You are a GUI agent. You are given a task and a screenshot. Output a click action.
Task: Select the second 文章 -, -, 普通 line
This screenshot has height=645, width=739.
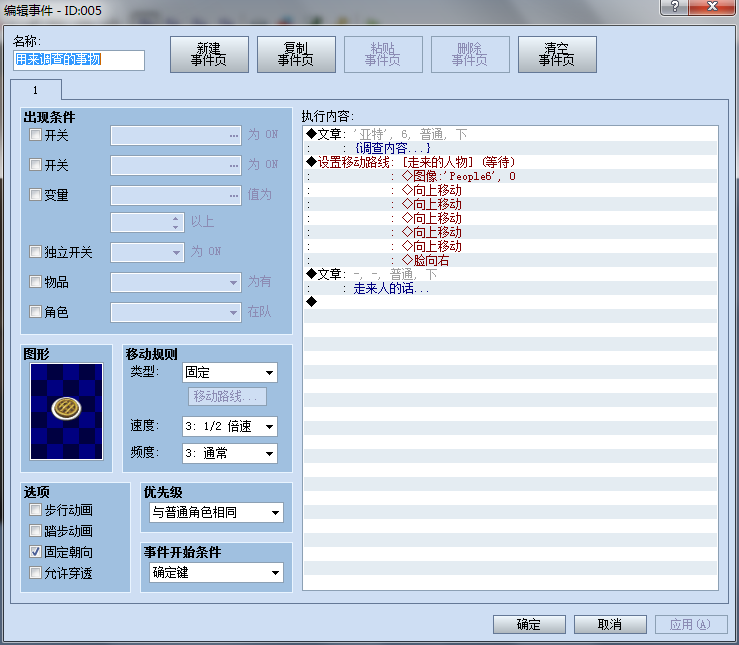[510, 274]
